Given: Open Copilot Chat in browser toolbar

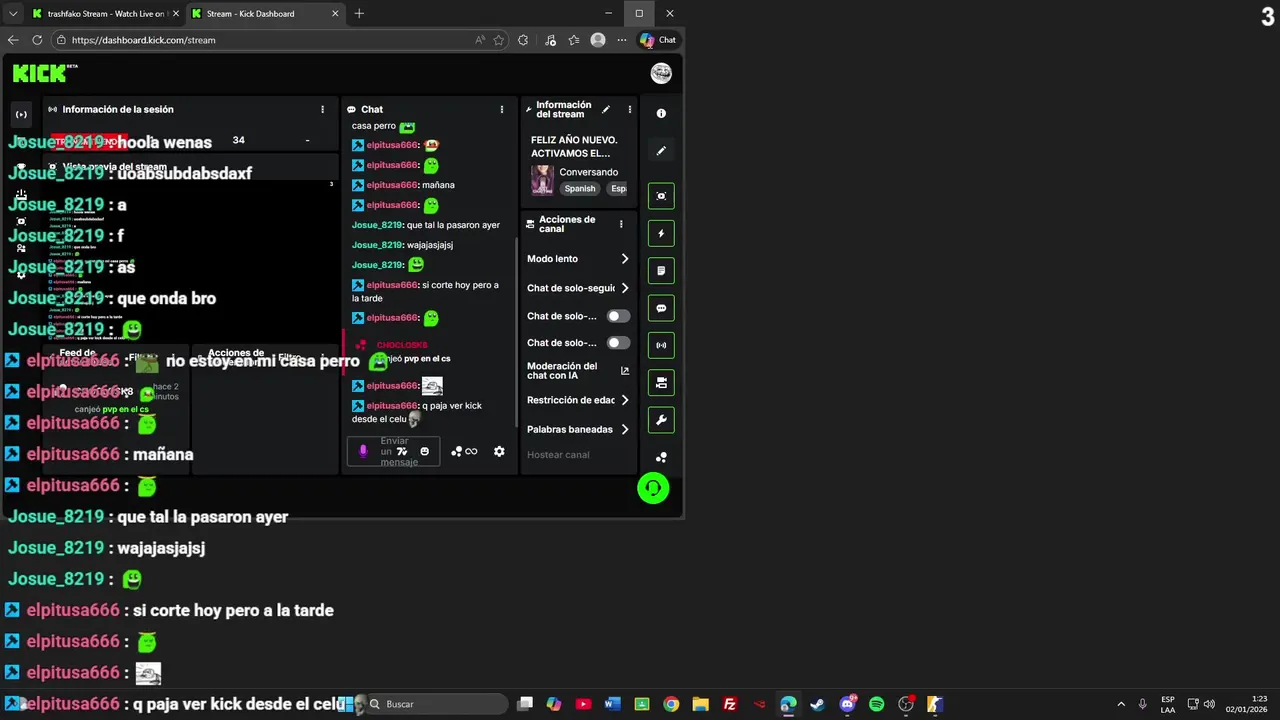Looking at the screenshot, I should pyautogui.click(x=658, y=40).
